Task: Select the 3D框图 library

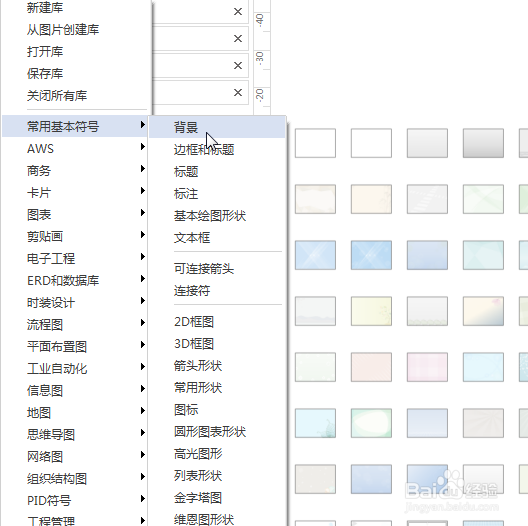Action: tap(218, 344)
